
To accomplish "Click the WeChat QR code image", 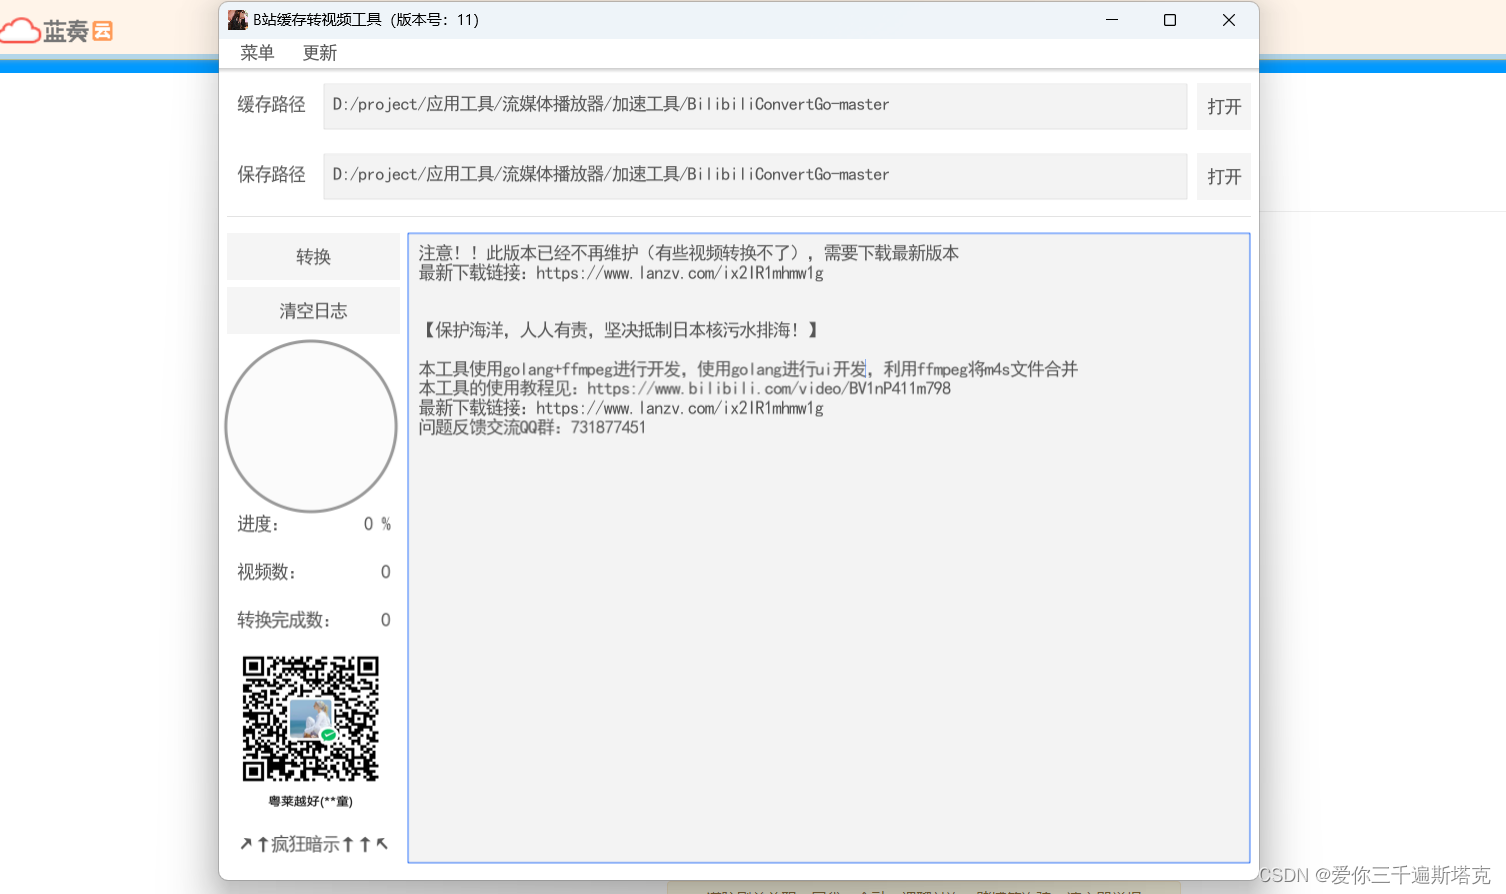I will [311, 719].
